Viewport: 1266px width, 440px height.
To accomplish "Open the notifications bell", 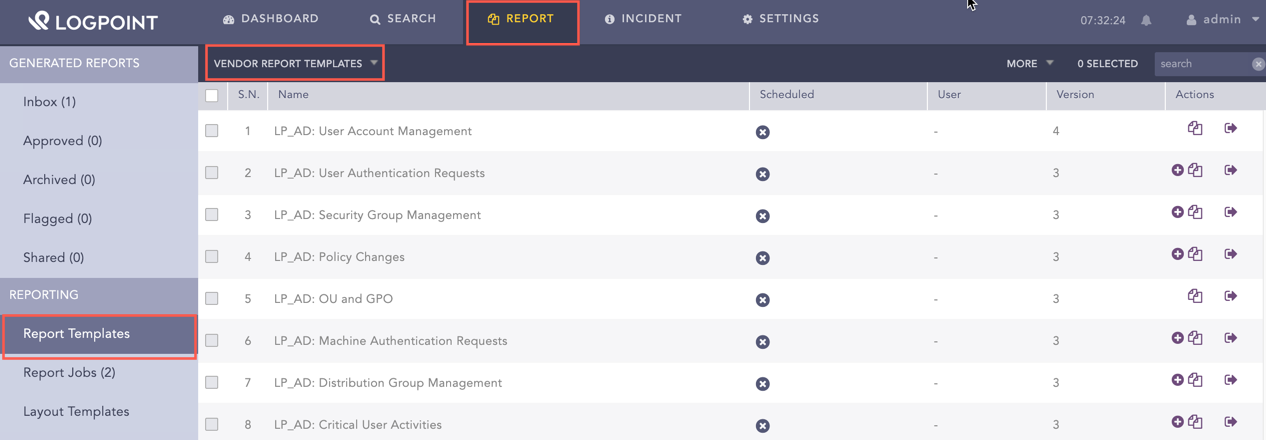I will pos(1146,20).
